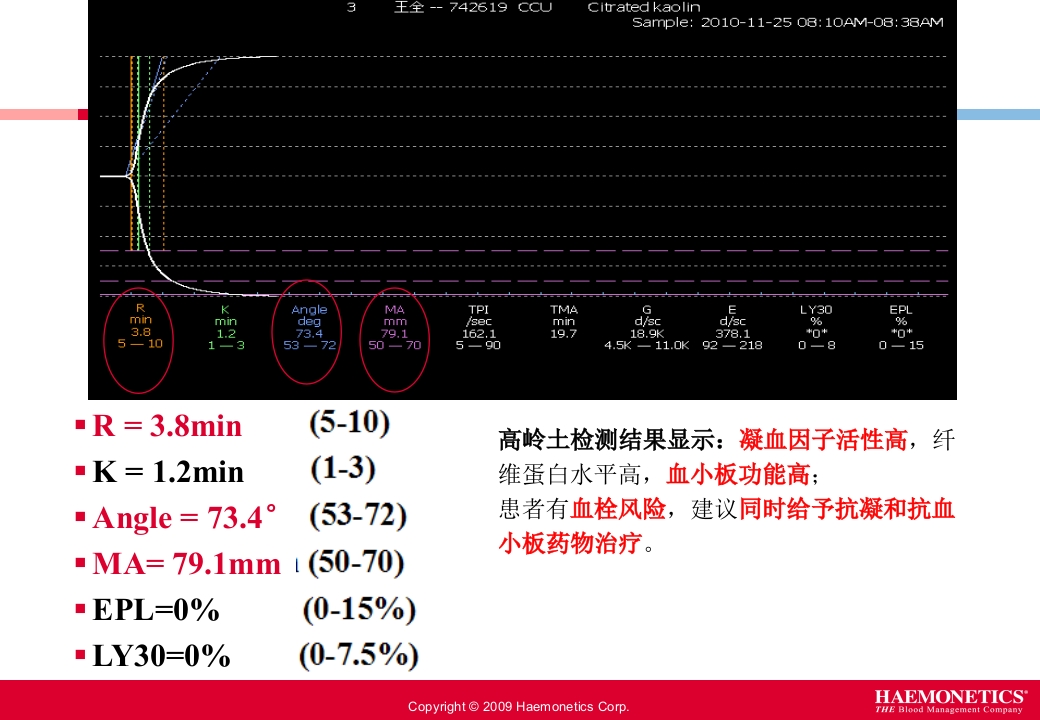The width and height of the screenshot is (1040, 720).
Task: Toggle the red bullet beside EPL=0%
Action: click(79, 609)
